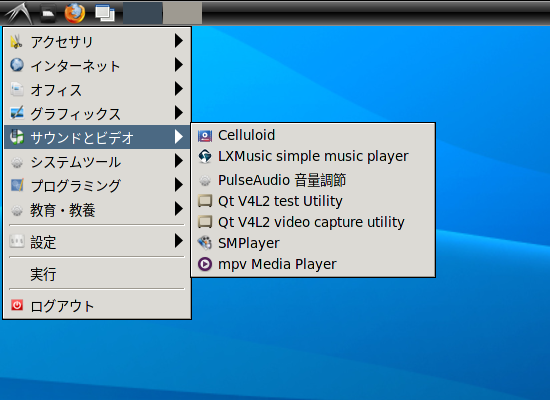This screenshot has height=400, width=550.
Task: Click the mpv Media Player icon
Action: [205, 264]
